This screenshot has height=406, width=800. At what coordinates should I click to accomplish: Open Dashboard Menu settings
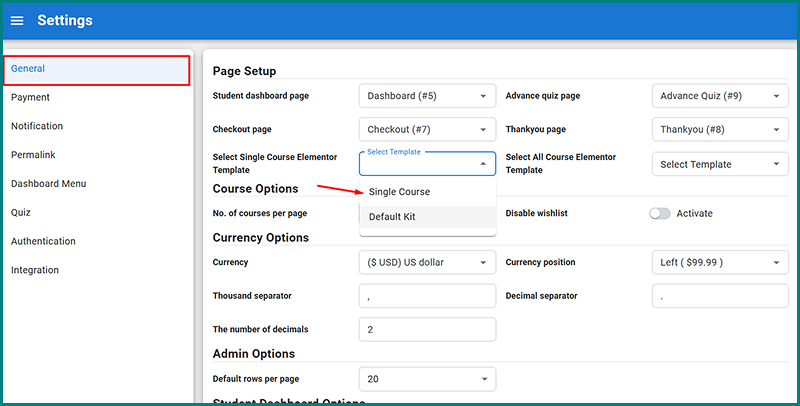[48, 184]
